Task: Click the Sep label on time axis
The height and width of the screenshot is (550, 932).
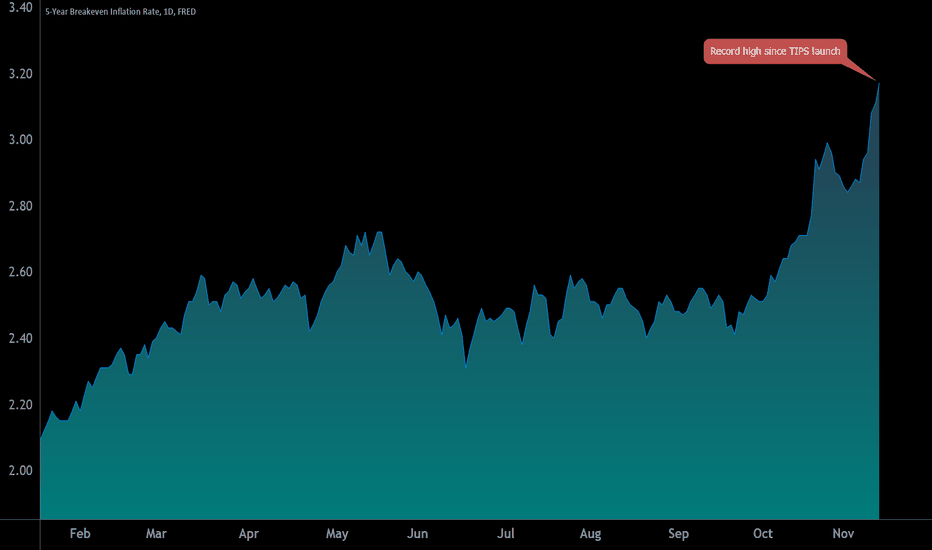Action: coord(678,534)
